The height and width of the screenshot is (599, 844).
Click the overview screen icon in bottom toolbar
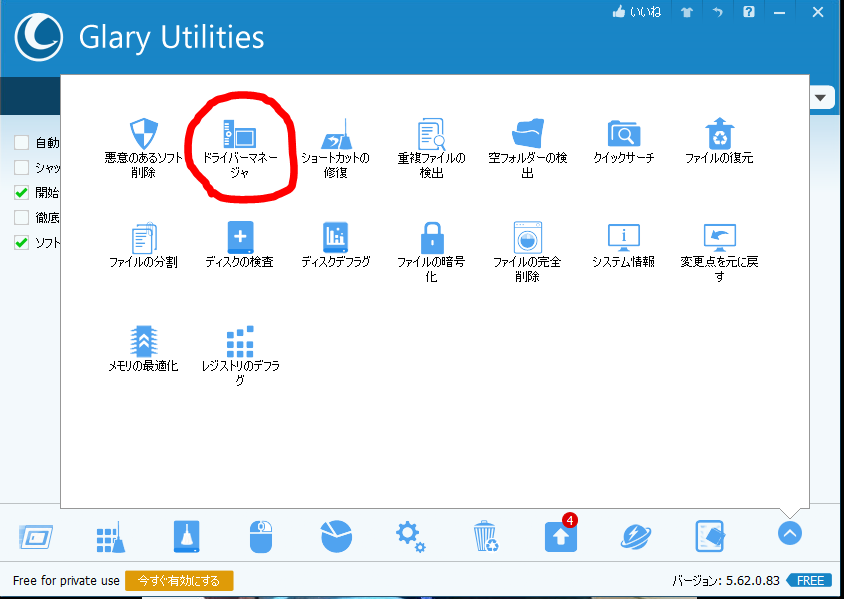[x=36, y=536]
